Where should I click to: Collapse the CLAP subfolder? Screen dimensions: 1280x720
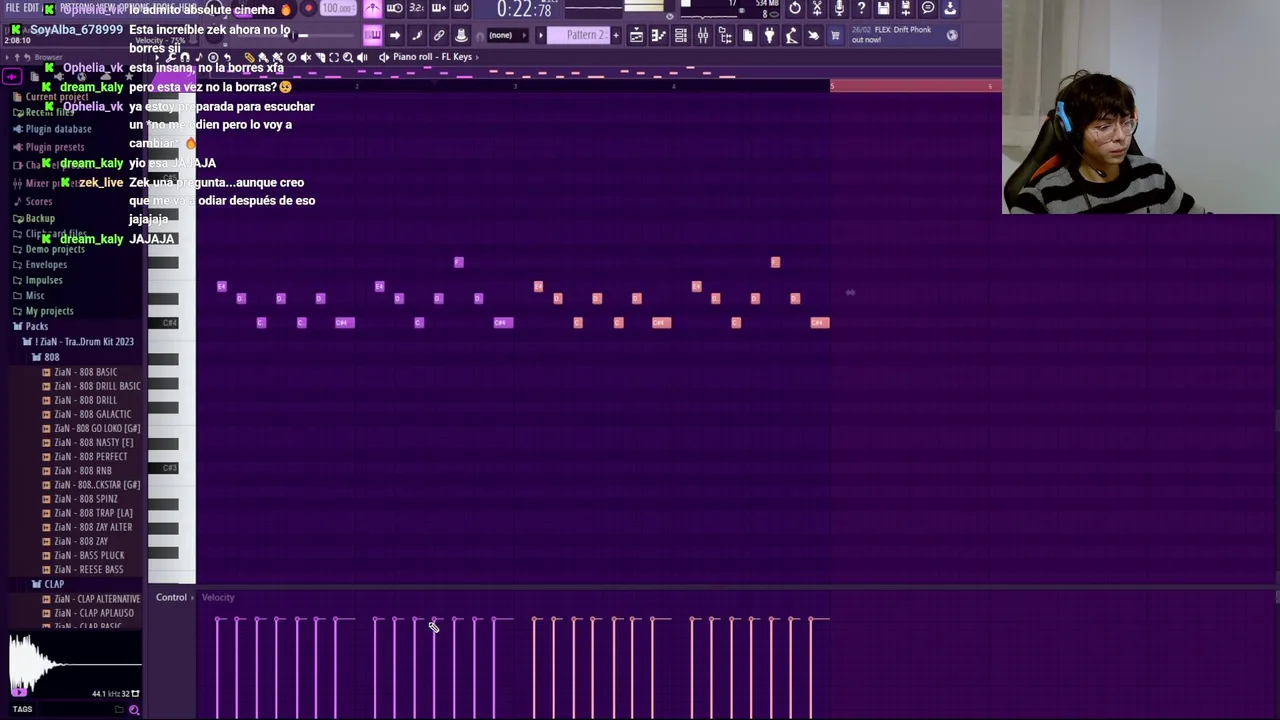point(54,584)
